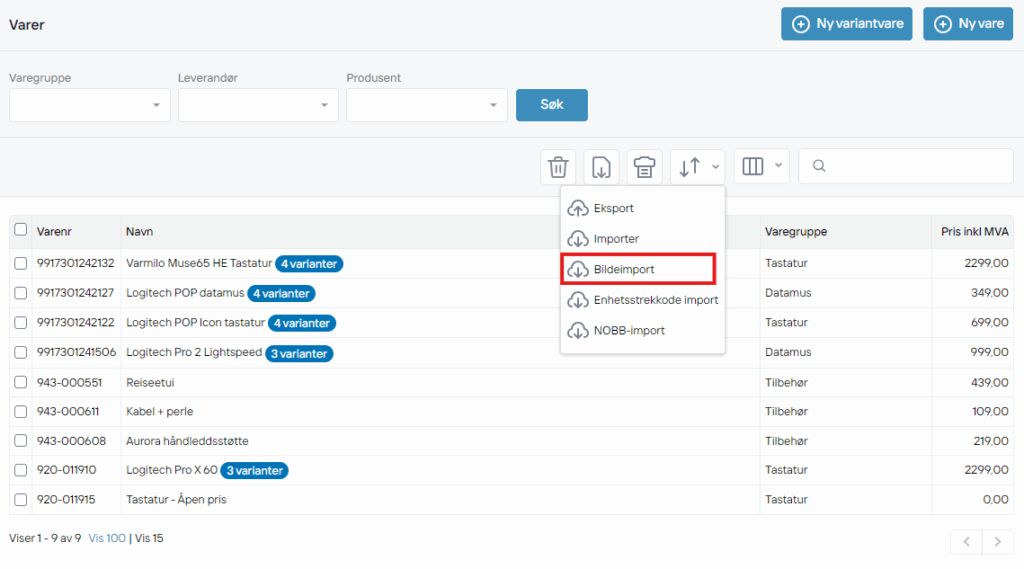Click the printer icon in toolbar

pyautogui.click(x=644, y=167)
